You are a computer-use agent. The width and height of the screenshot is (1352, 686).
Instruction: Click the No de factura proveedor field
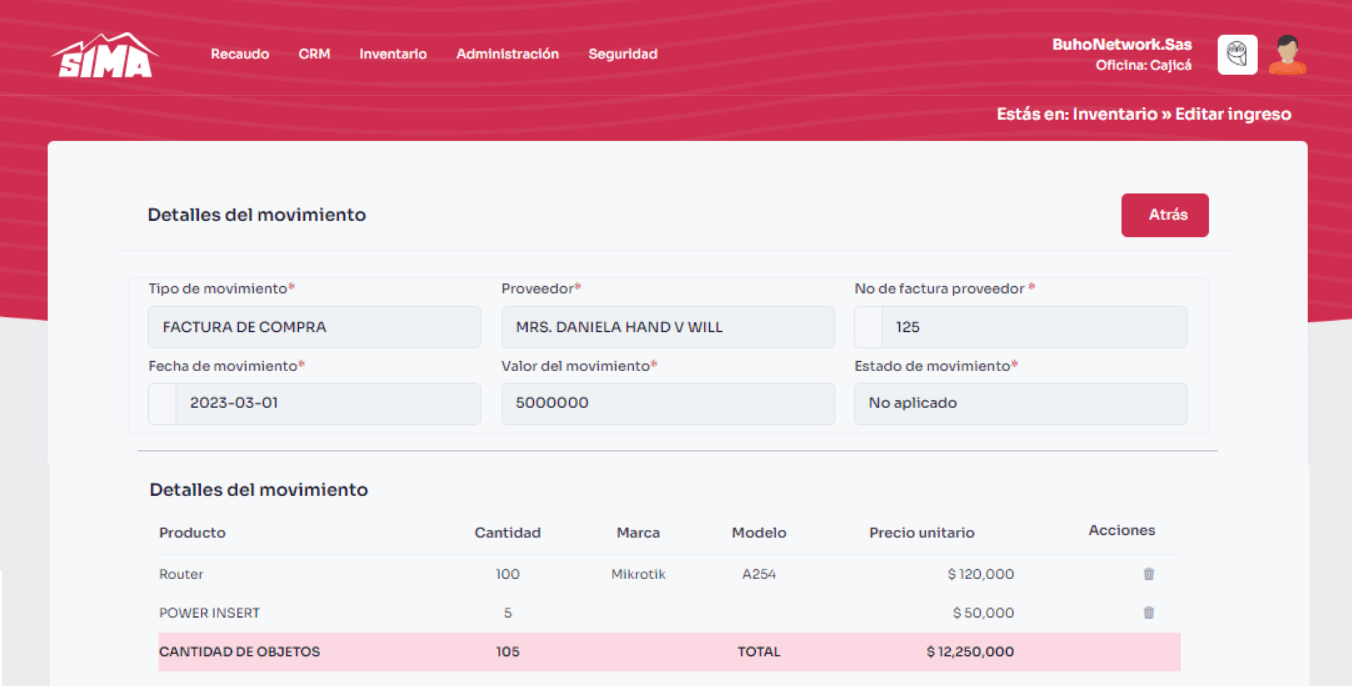[x=1034, y=327]
